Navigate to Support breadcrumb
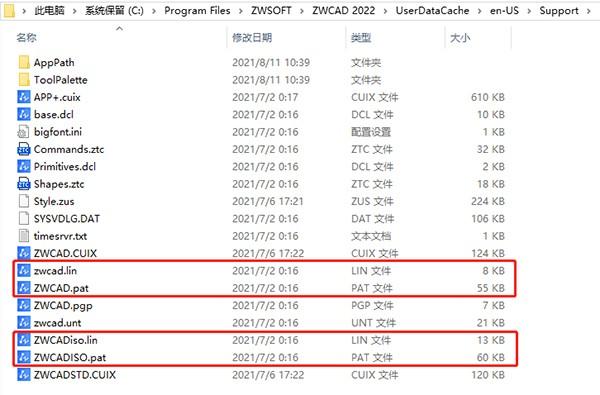Viewport: 600px width, 395px height. point(559,10)
